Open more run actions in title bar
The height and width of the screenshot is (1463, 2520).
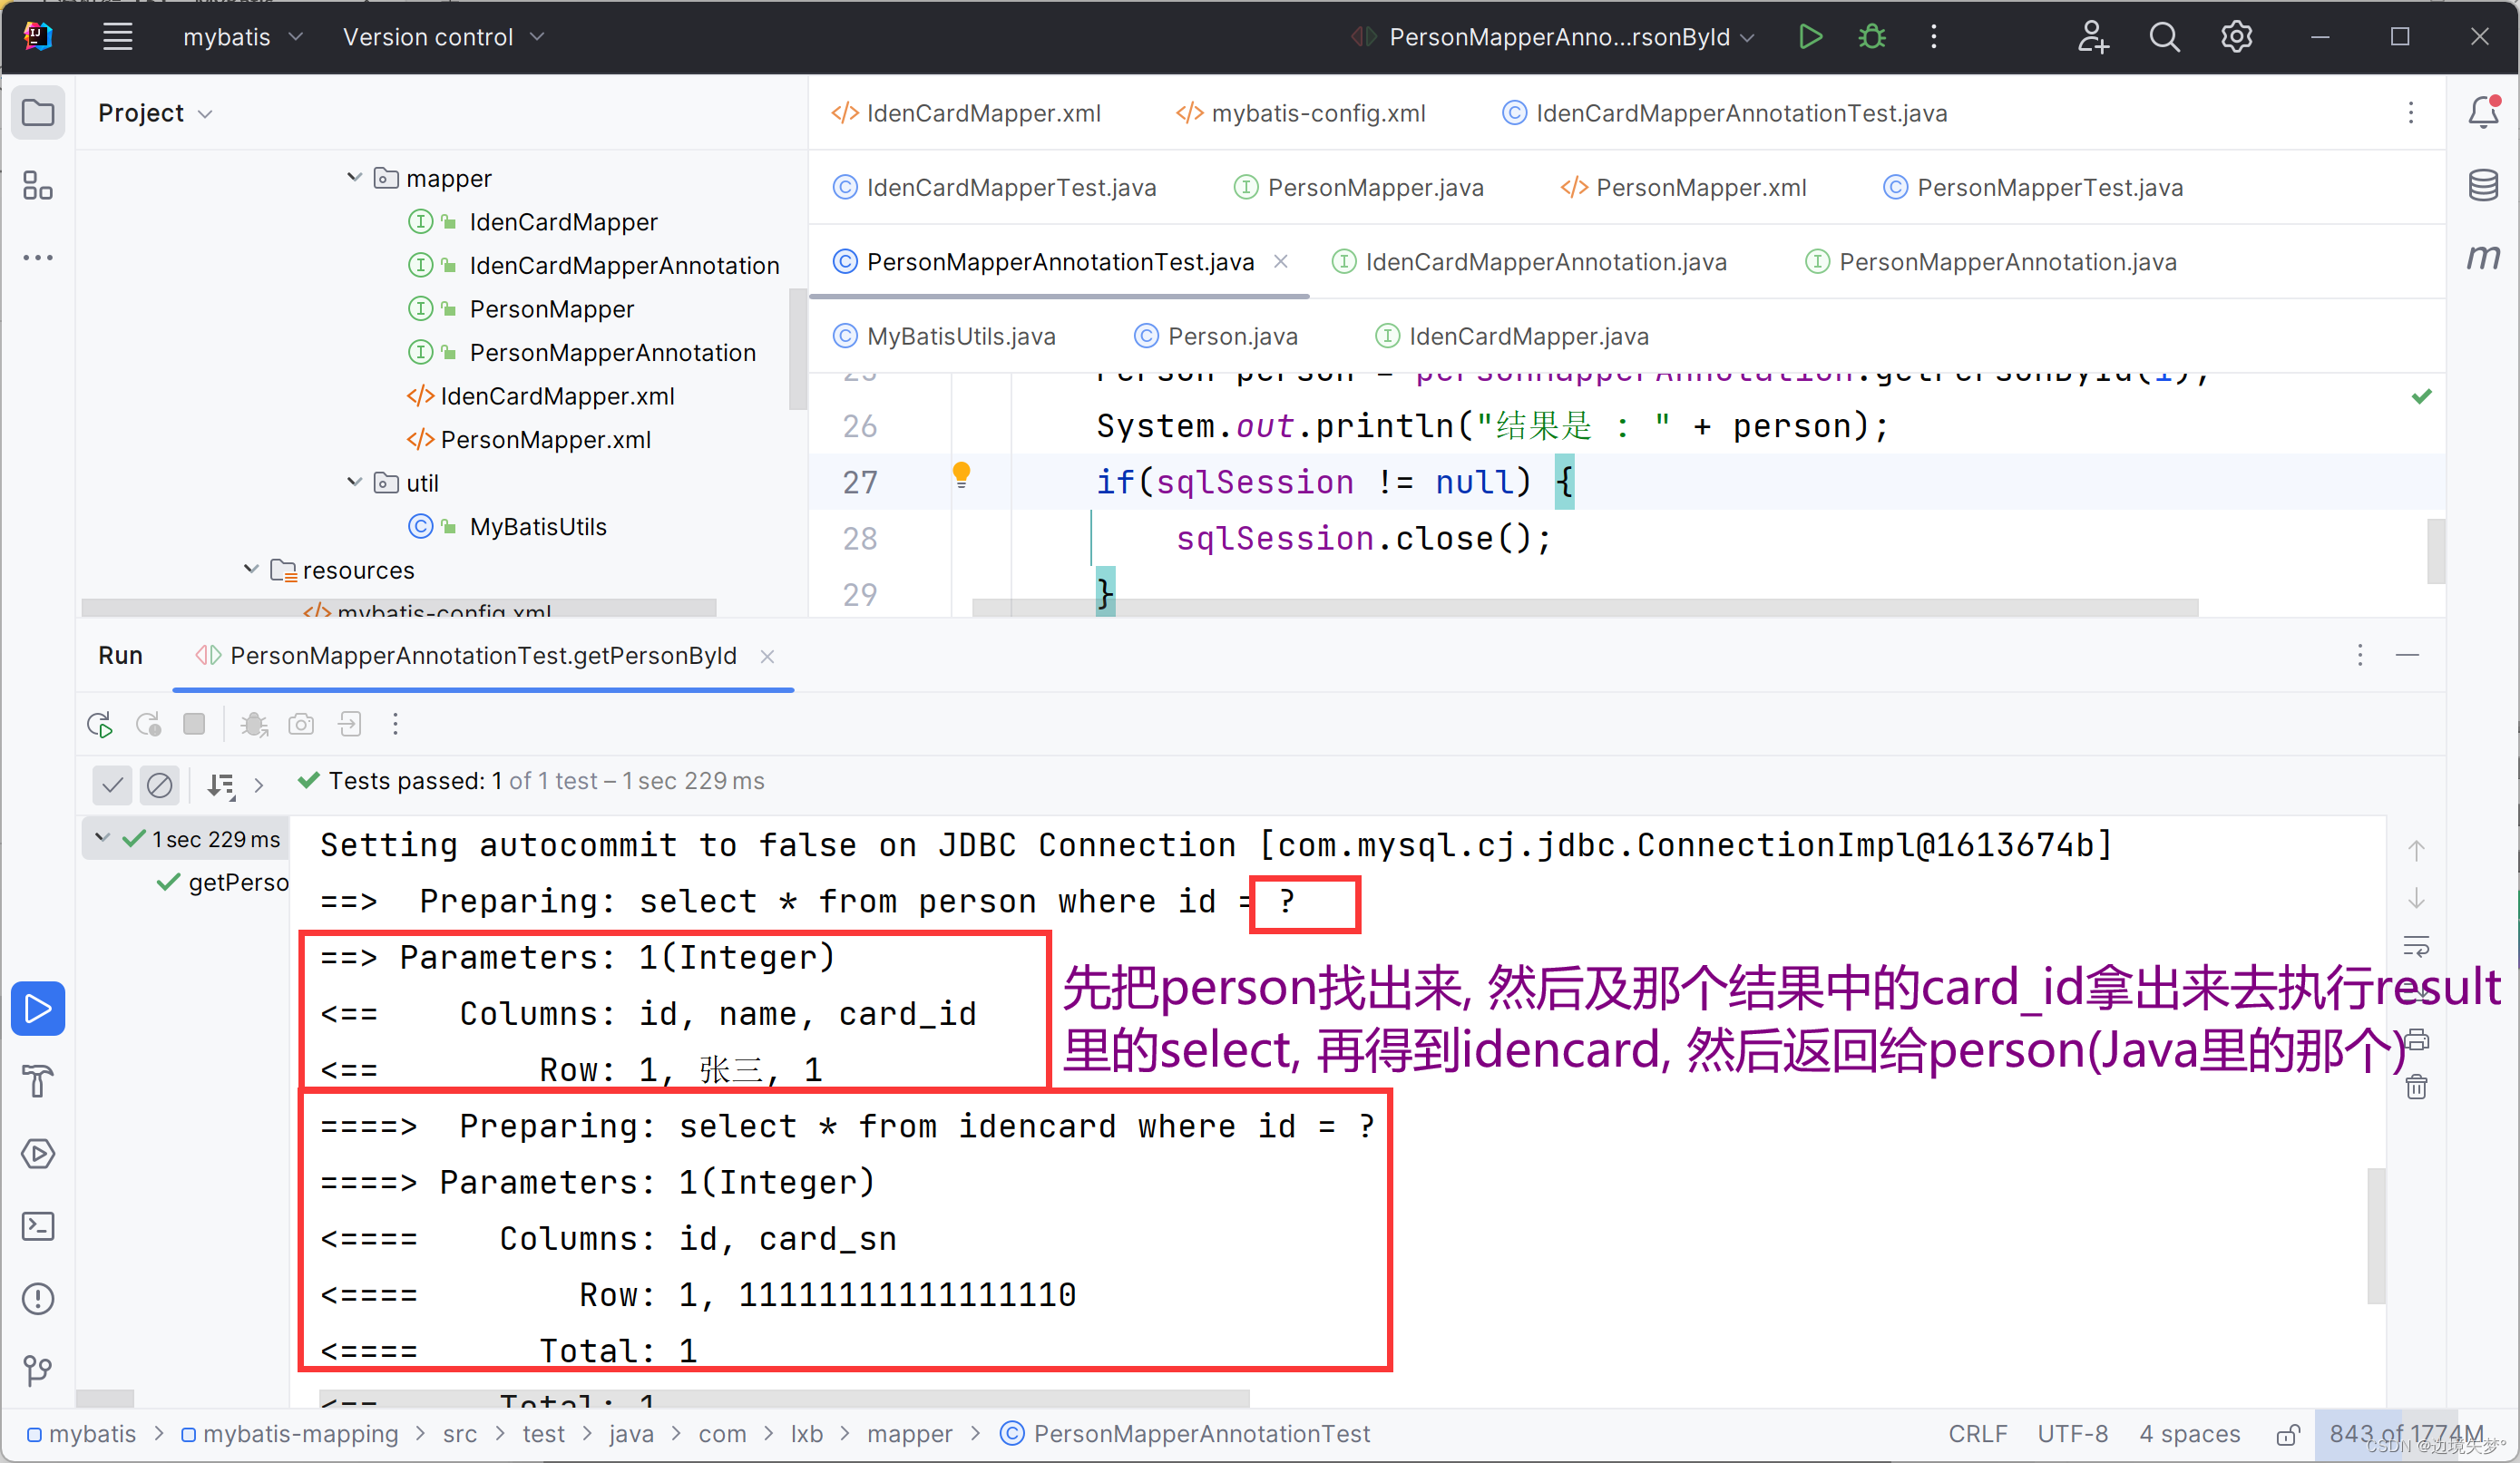point(1933,37)
